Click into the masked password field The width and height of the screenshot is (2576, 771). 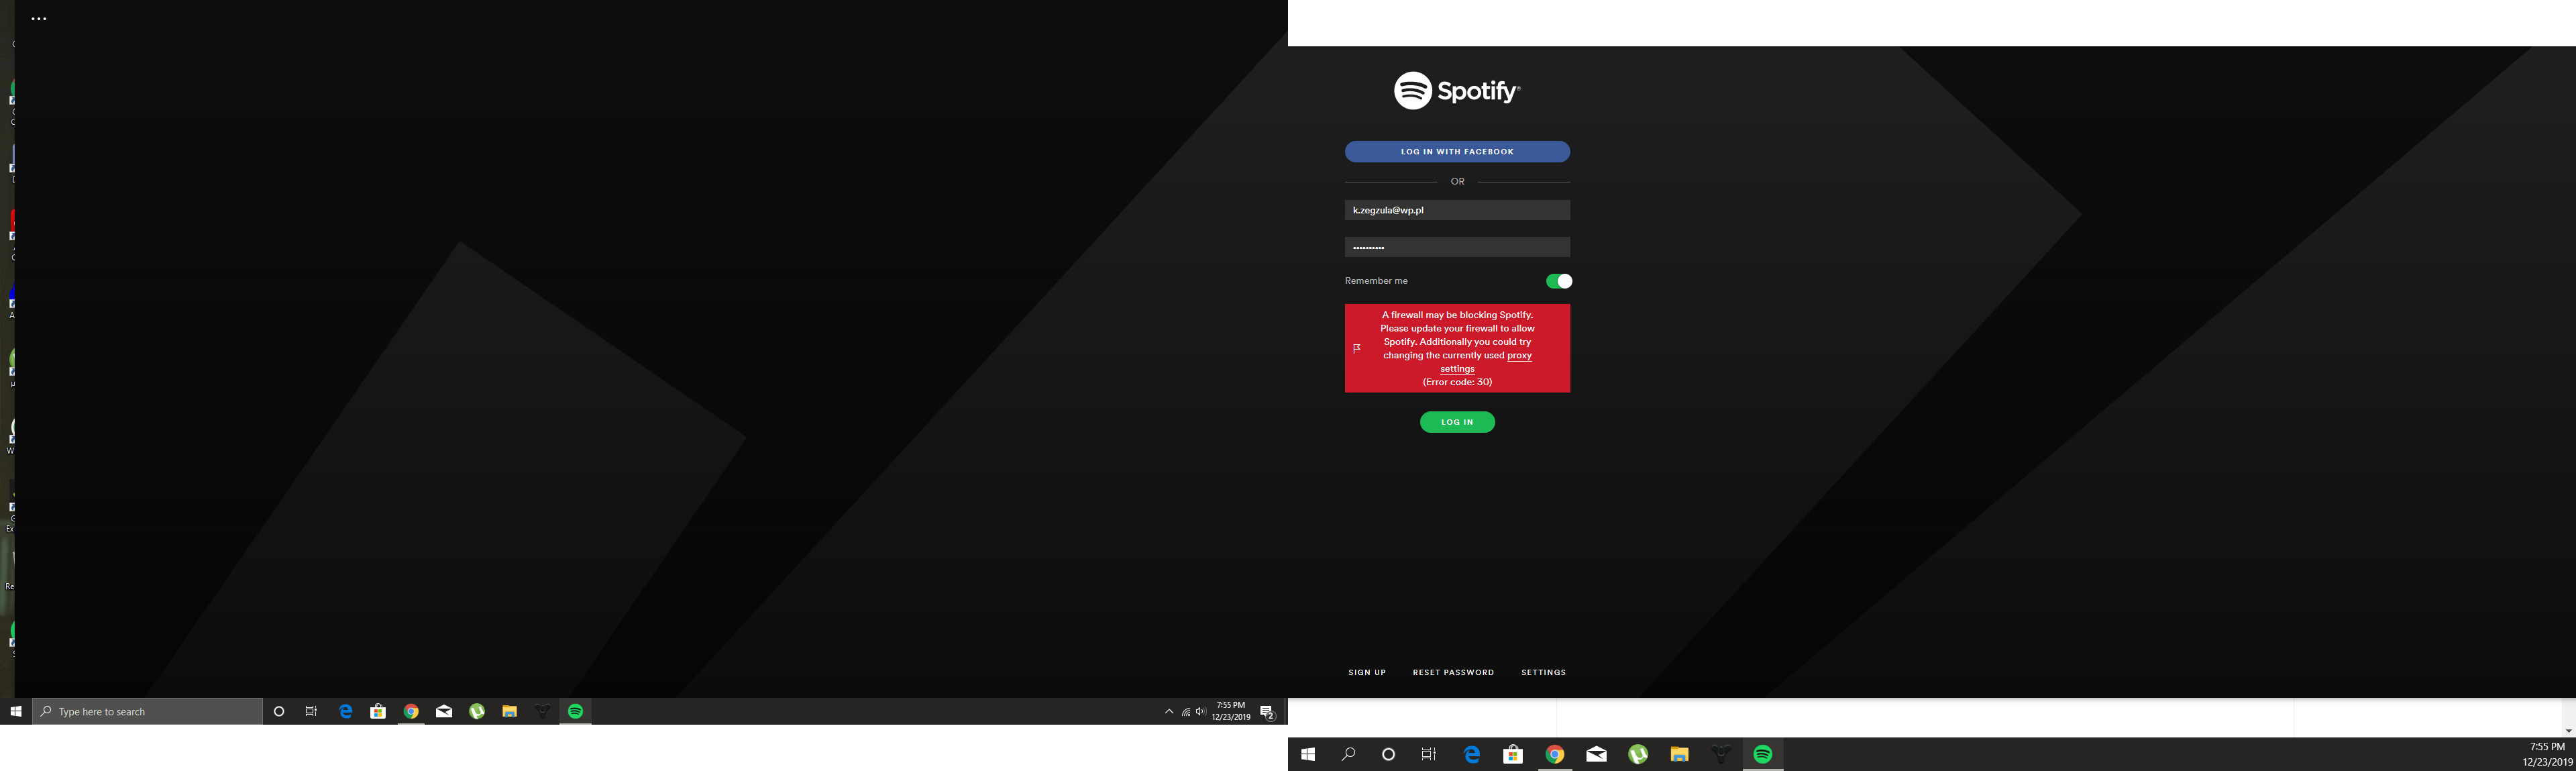1457,247
